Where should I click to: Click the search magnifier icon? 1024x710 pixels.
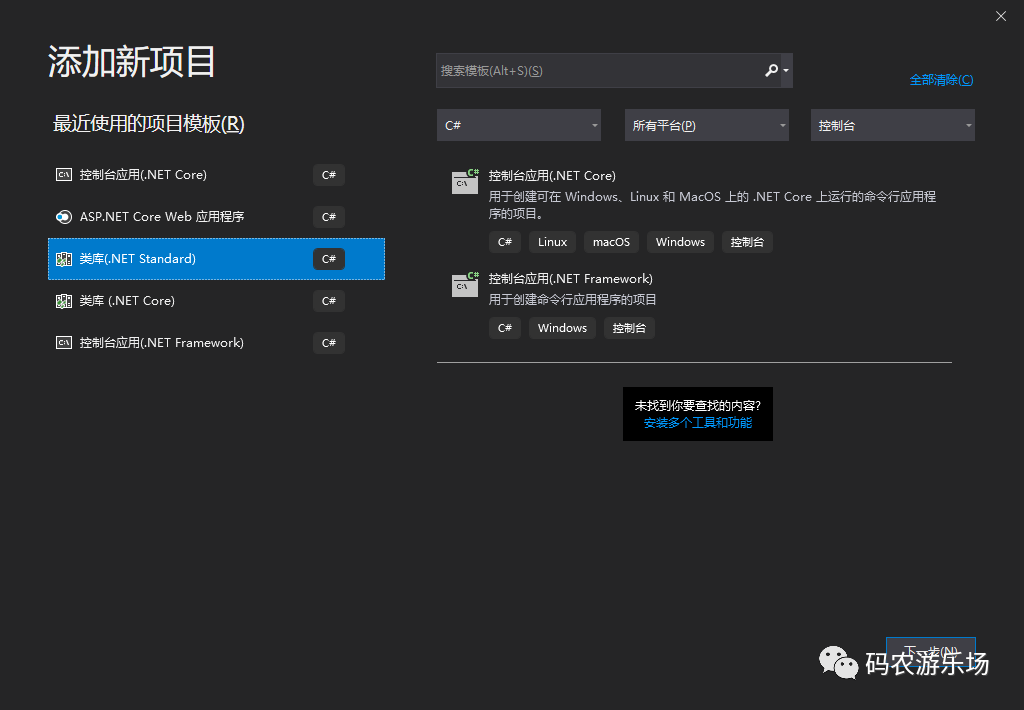[x=771, y=70]
